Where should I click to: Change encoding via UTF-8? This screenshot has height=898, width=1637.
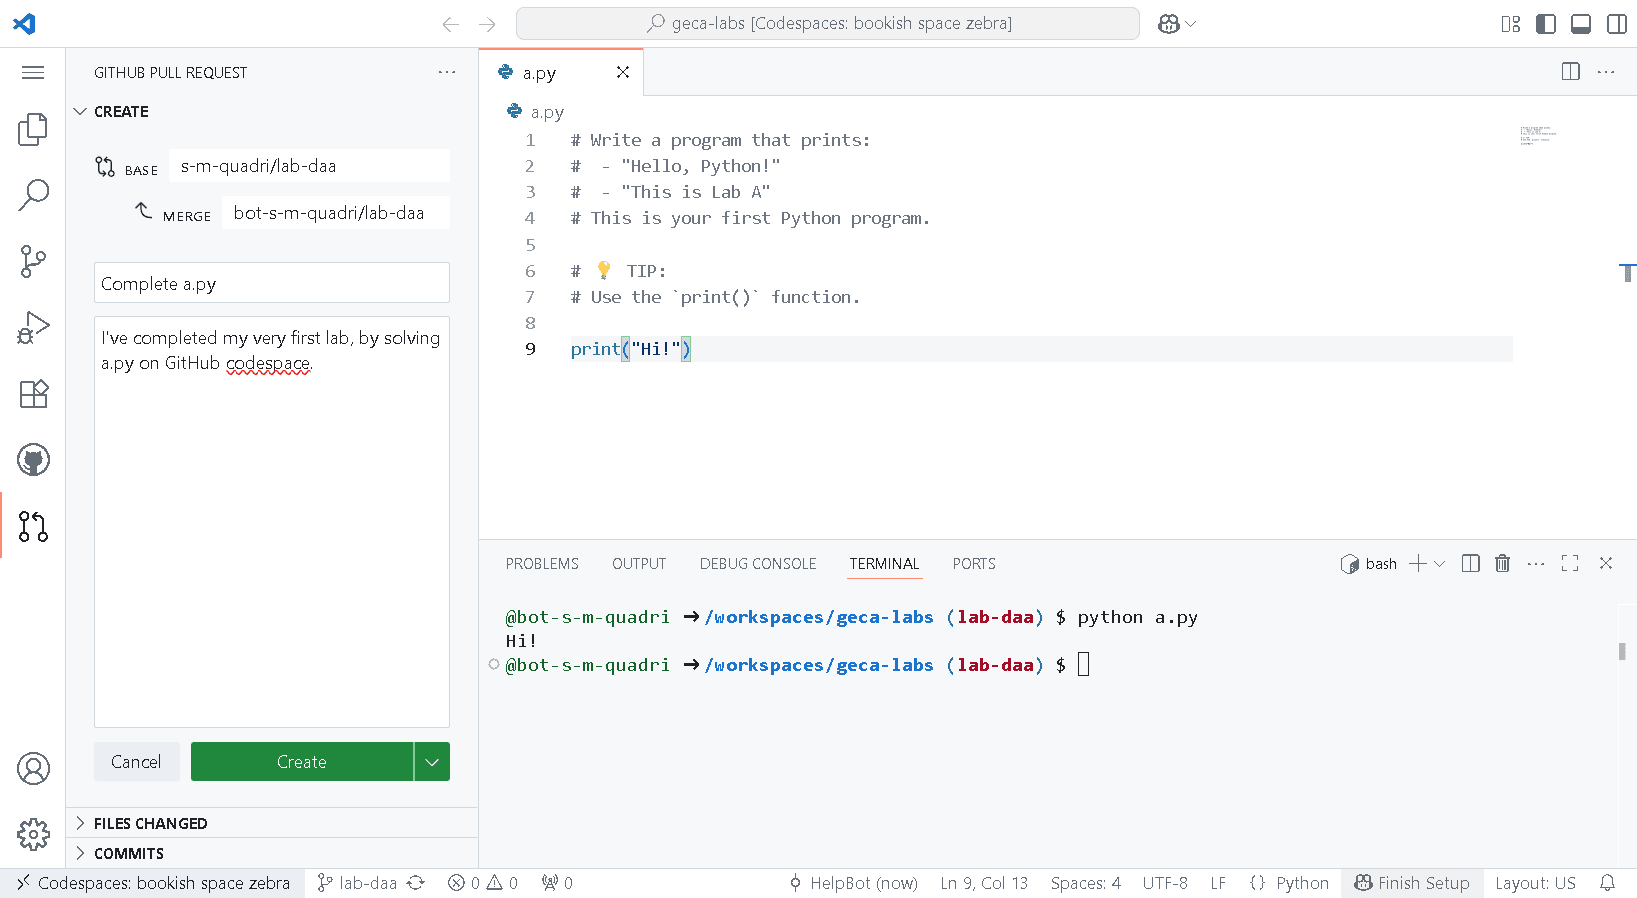(1165, 883)
